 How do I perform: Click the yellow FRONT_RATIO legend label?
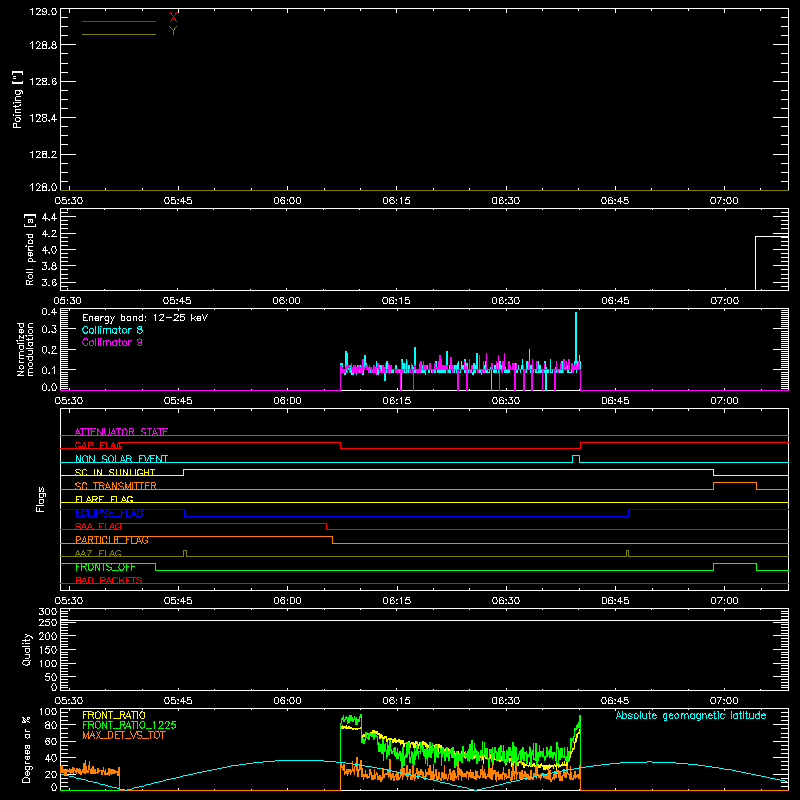pyautogui.click(x=114, y=715)
